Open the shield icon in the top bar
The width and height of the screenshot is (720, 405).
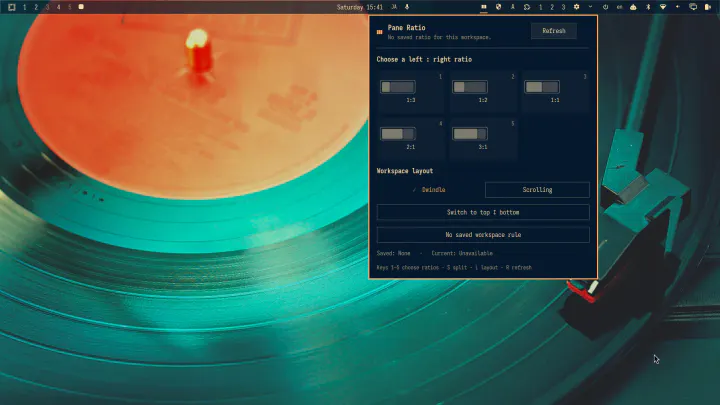(x=498, y=7)
